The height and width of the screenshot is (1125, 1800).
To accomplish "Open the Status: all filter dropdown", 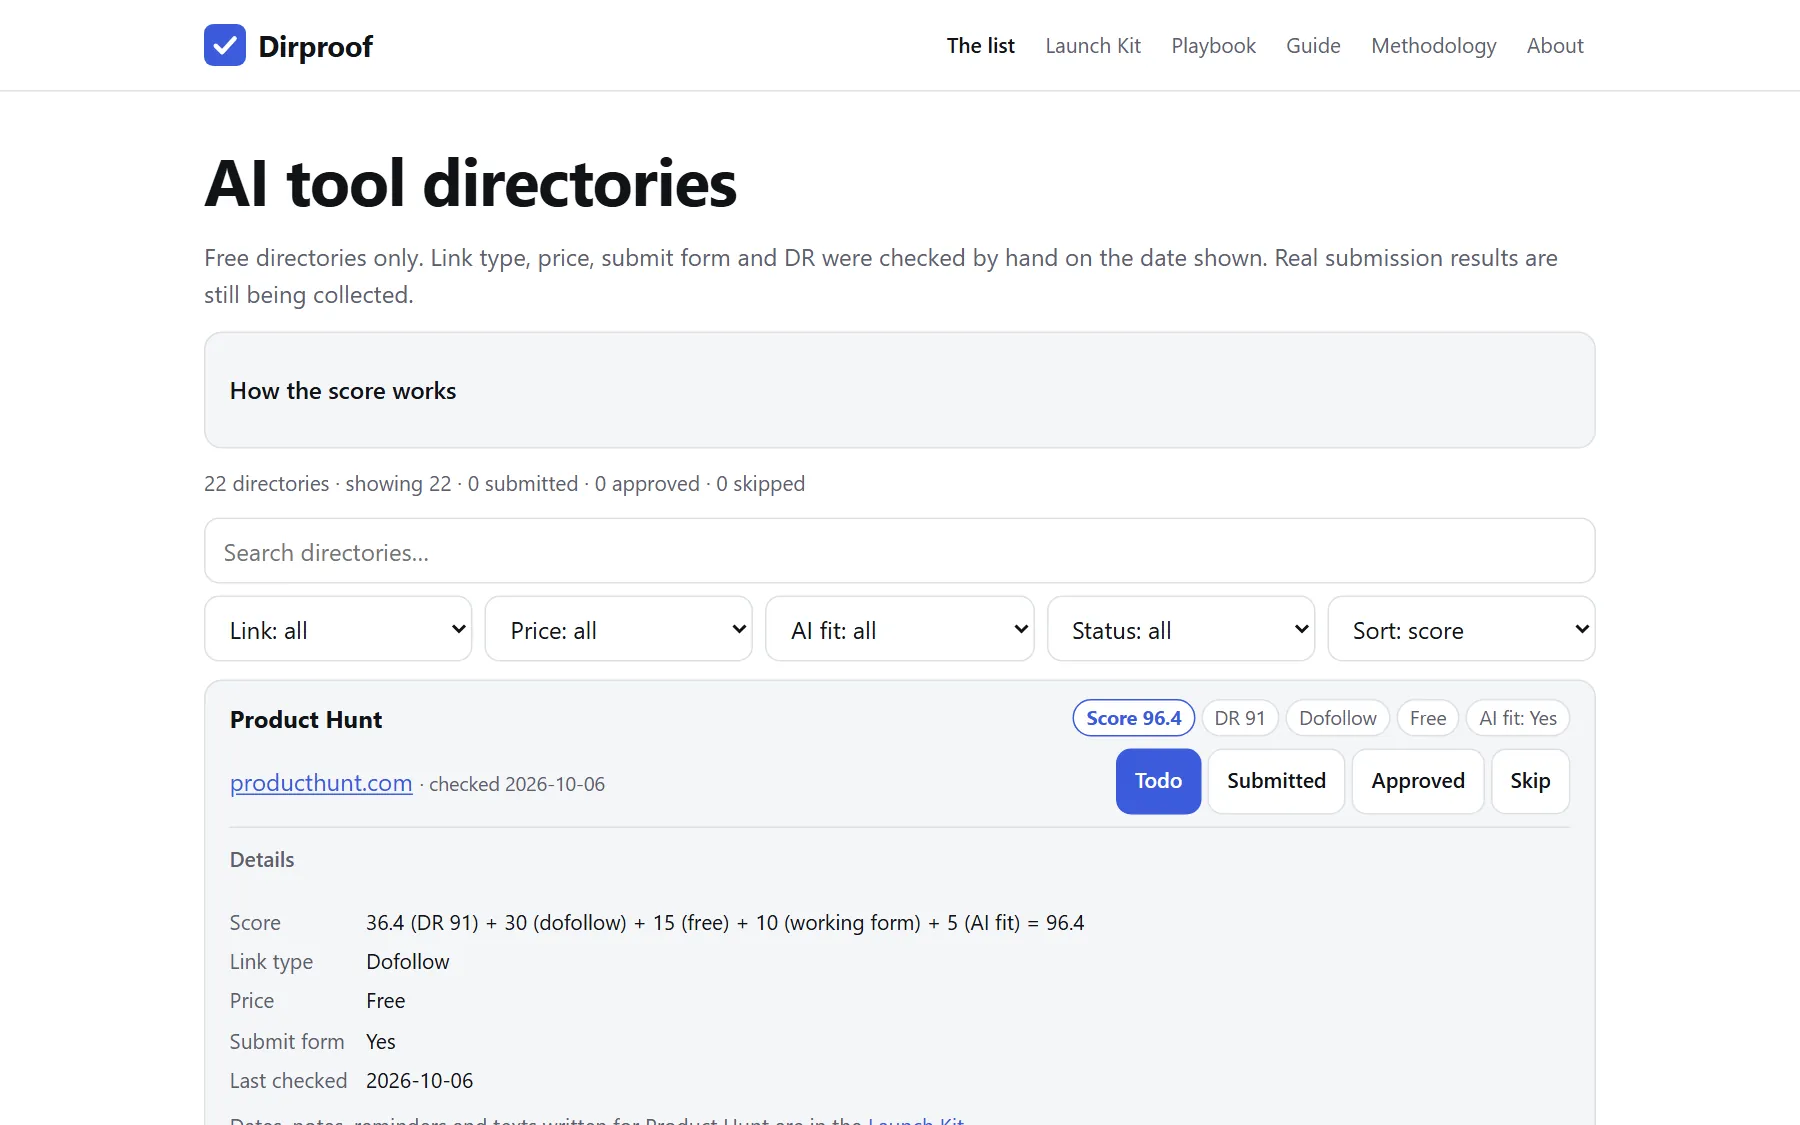I will [1180, 629].
